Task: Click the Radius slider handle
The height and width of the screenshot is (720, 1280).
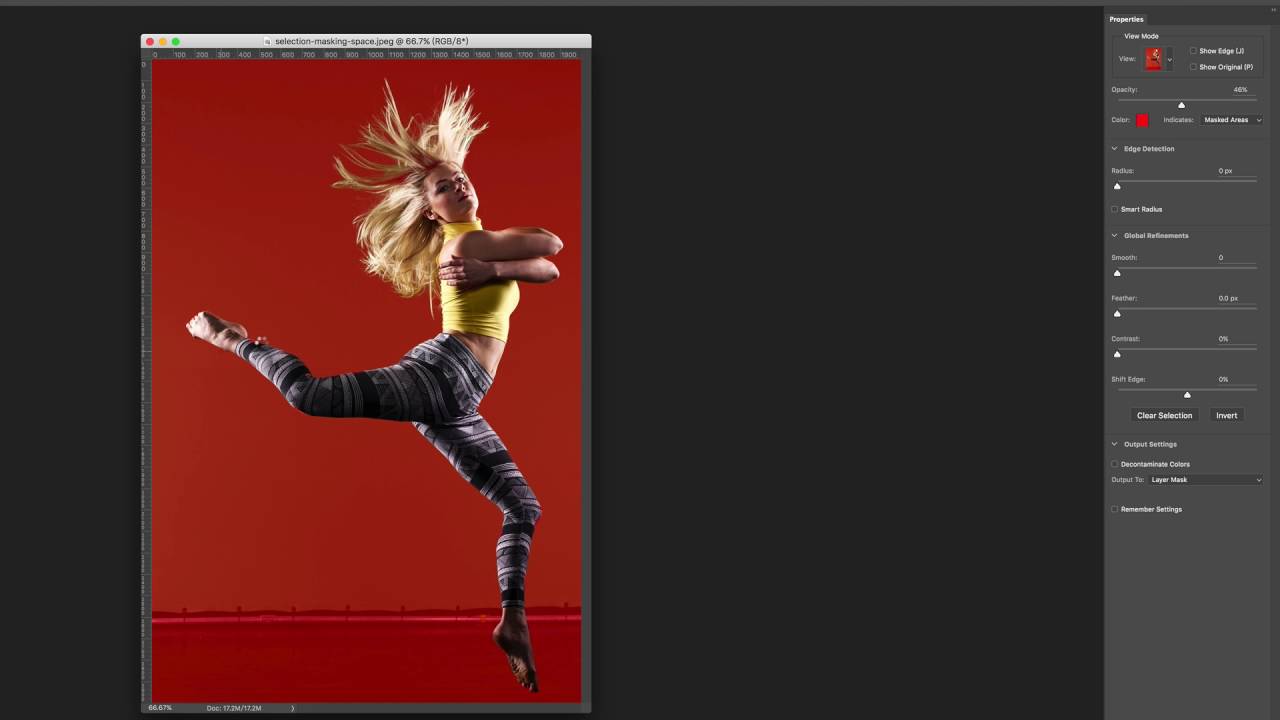Action: point(1117,186)
